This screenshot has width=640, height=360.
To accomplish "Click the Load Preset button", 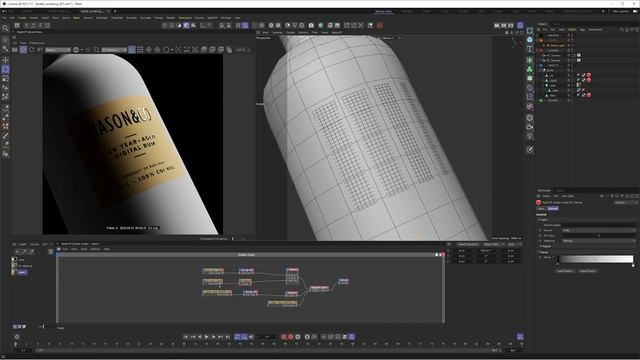I will 565,271.
